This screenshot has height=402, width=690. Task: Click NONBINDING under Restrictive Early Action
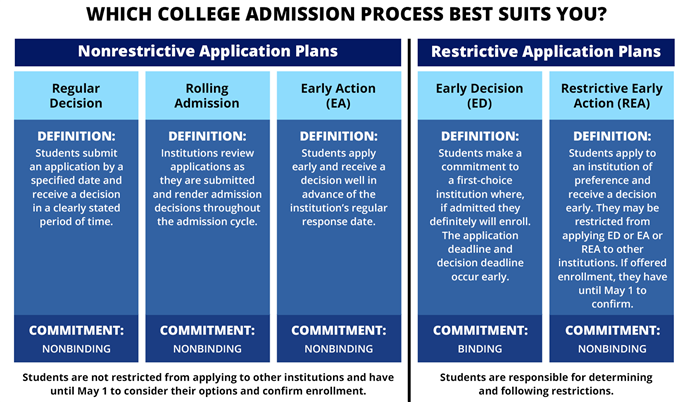click(x=612, y=349)
